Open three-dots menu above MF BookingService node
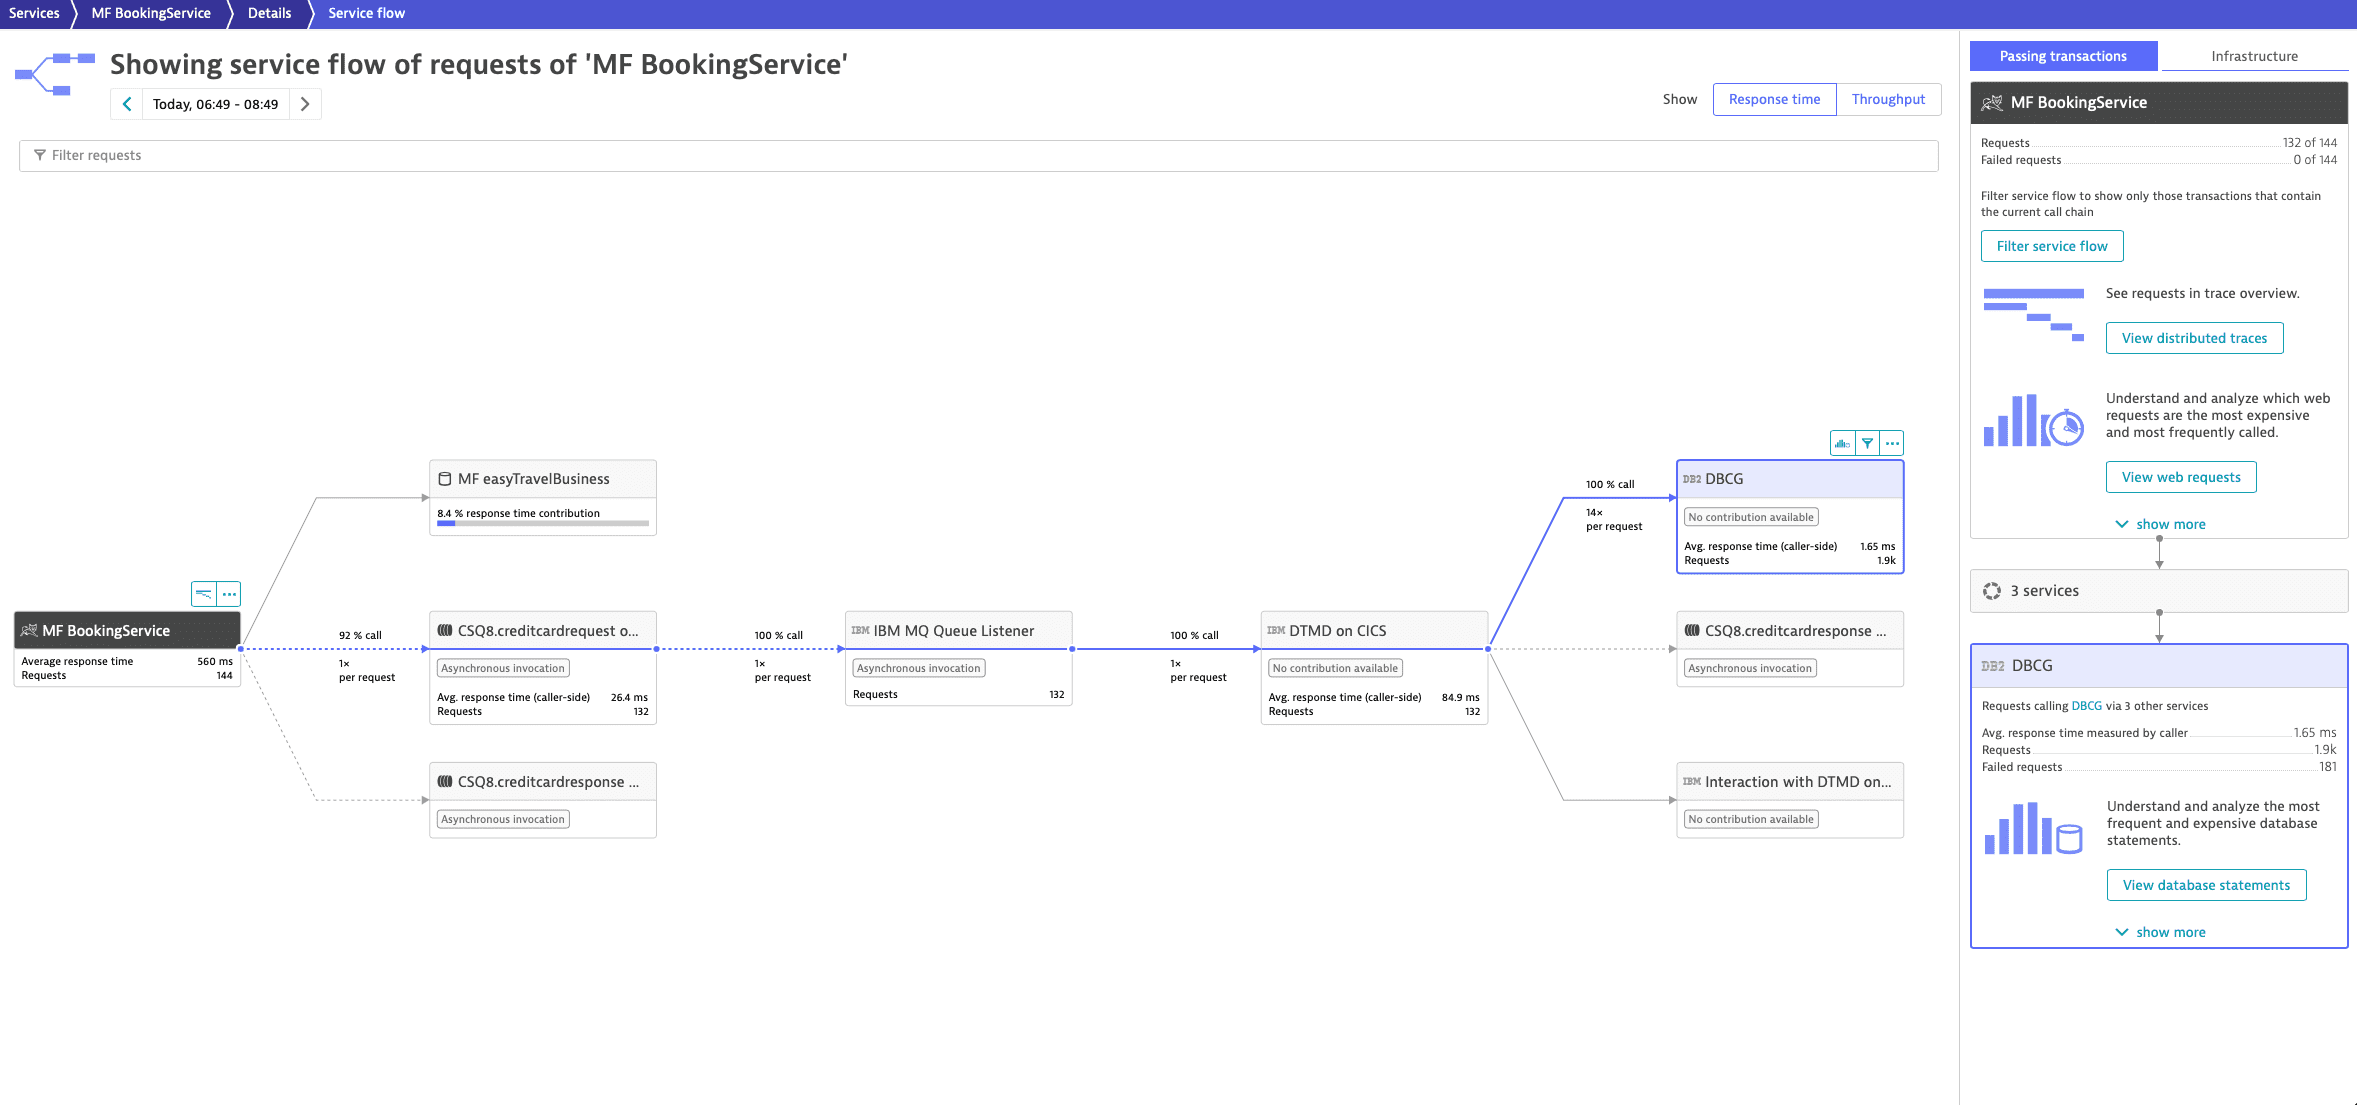This screenshot has width=2357, height=1105. coord(229,594)
